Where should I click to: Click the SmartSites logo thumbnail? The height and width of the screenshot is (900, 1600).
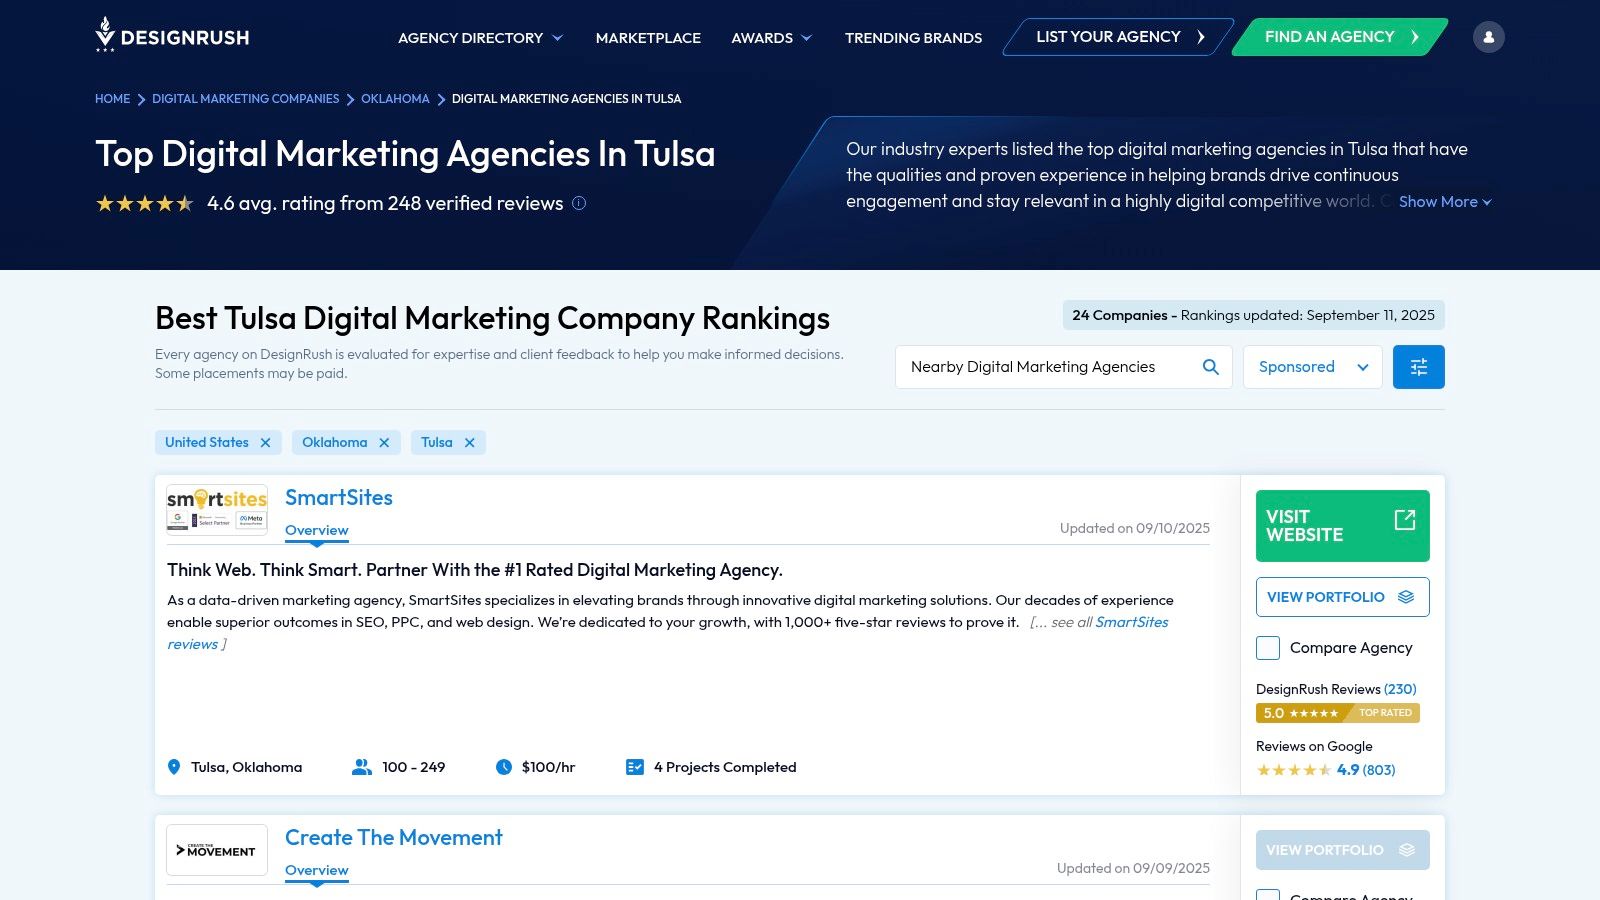tap(217, 510)
